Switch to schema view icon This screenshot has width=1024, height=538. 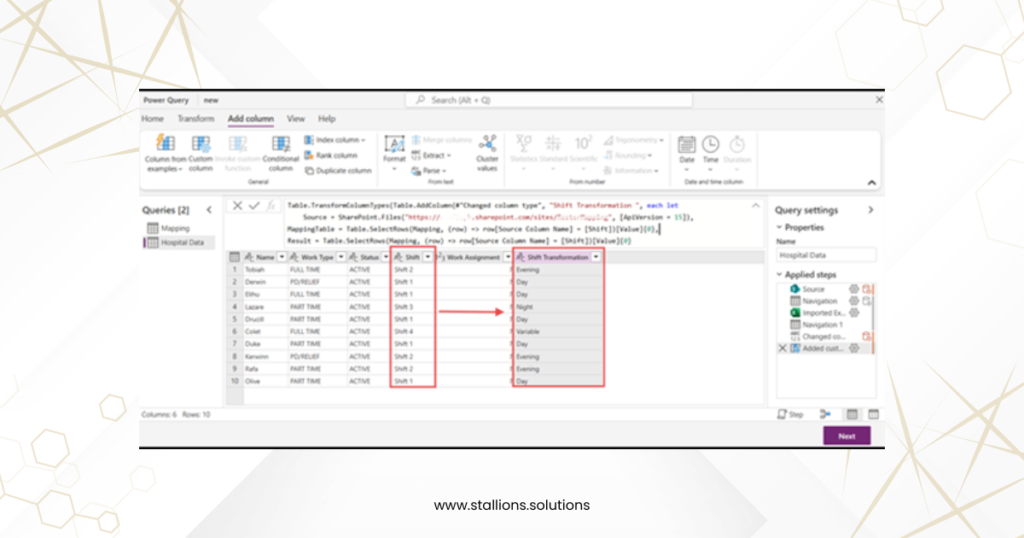click(874, 415)
